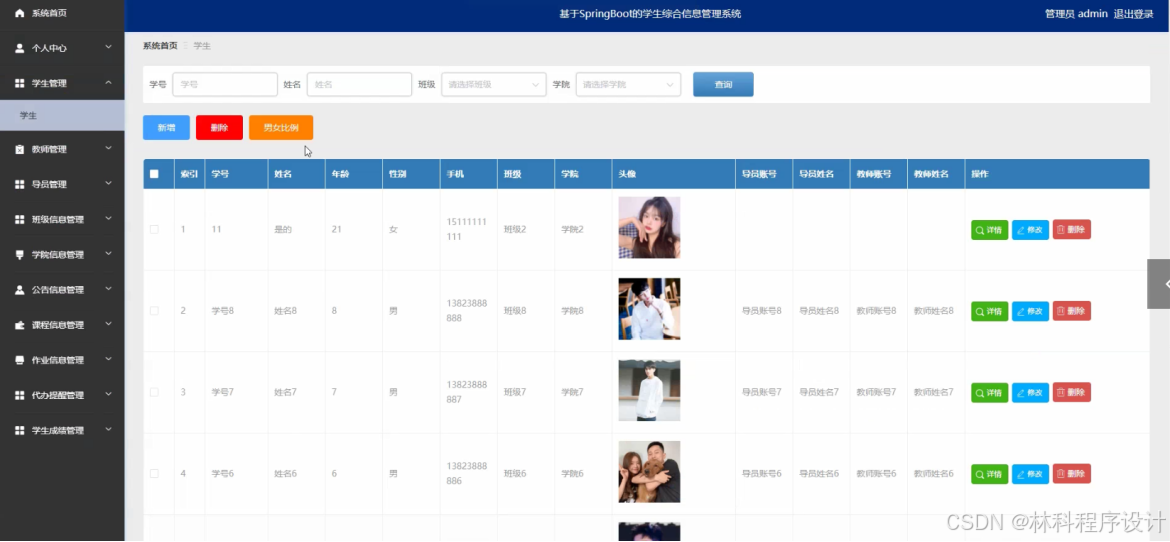Expand the 课程信息管理 menu chevron
The height and width of the screenshot is (542, 1170).
[x=108, y=325]
